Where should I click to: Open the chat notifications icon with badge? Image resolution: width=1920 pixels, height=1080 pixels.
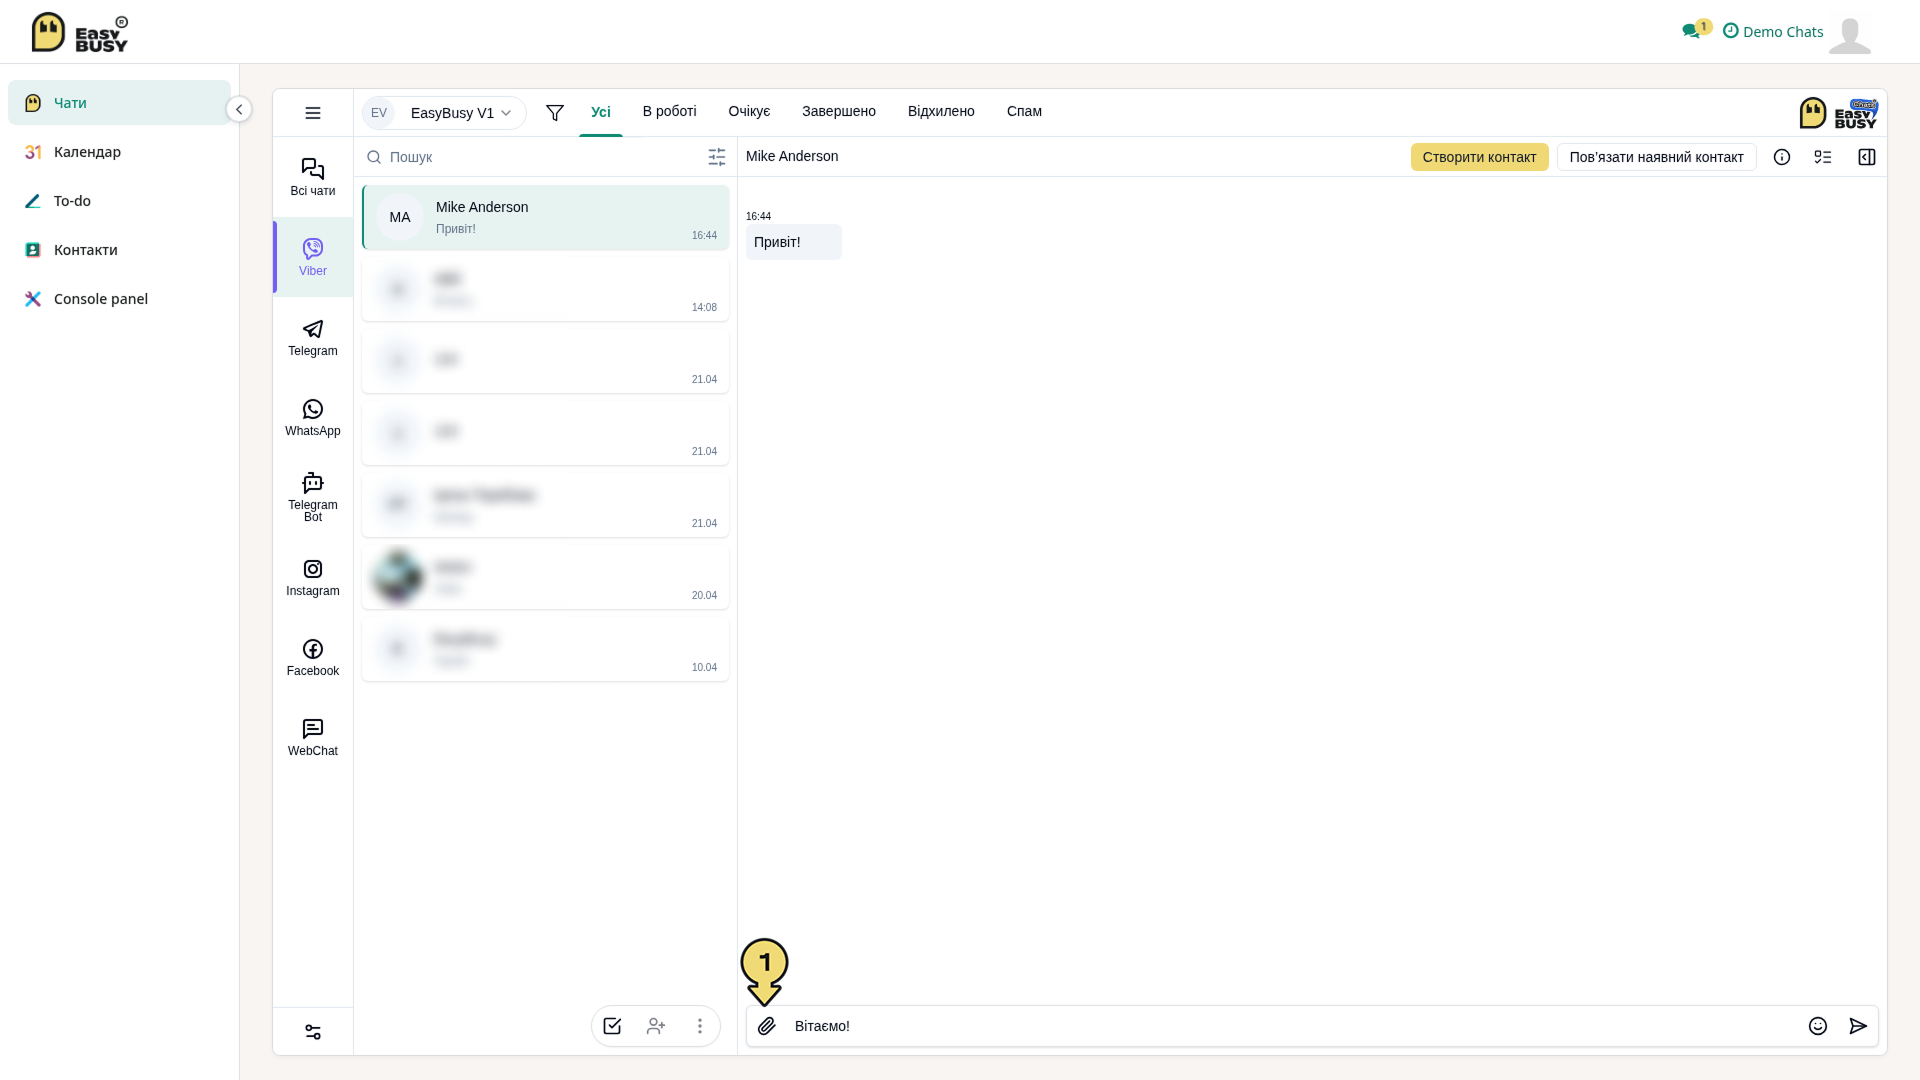pyautogui.click(x=1696, y=29)
